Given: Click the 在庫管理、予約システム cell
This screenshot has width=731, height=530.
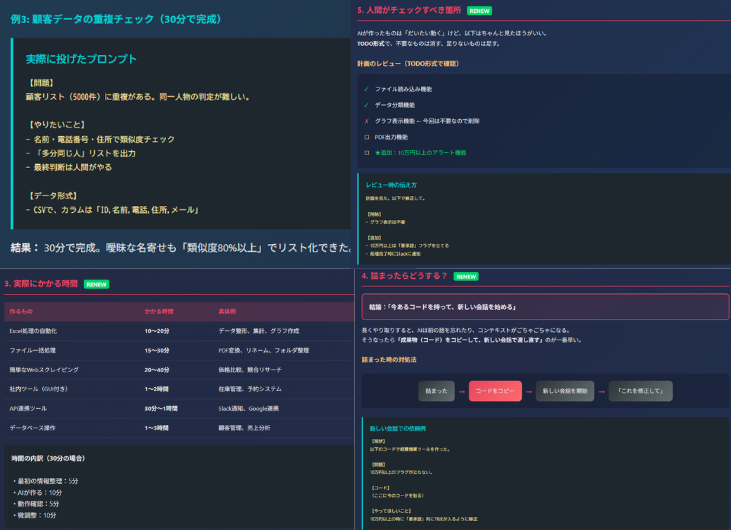Looking at the screenshot, I should (250, 389).
